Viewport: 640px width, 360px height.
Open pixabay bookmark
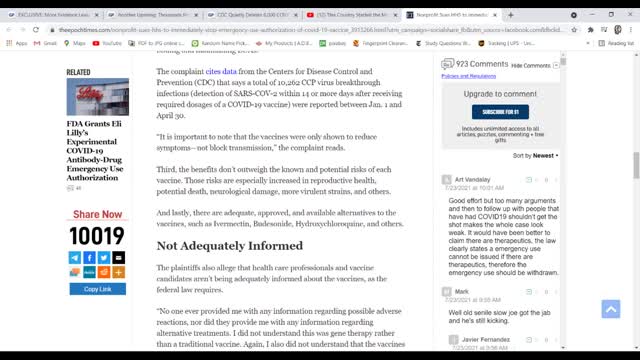(333, 43)
